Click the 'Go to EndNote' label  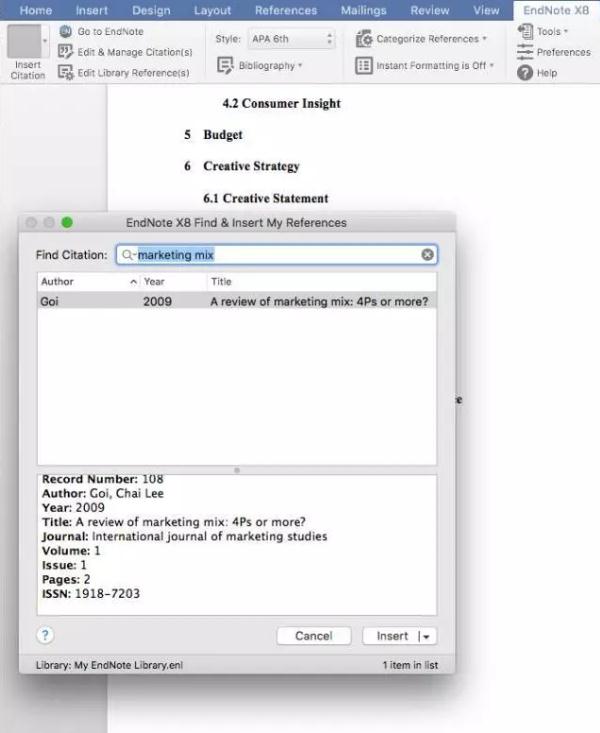pos(110,31)
